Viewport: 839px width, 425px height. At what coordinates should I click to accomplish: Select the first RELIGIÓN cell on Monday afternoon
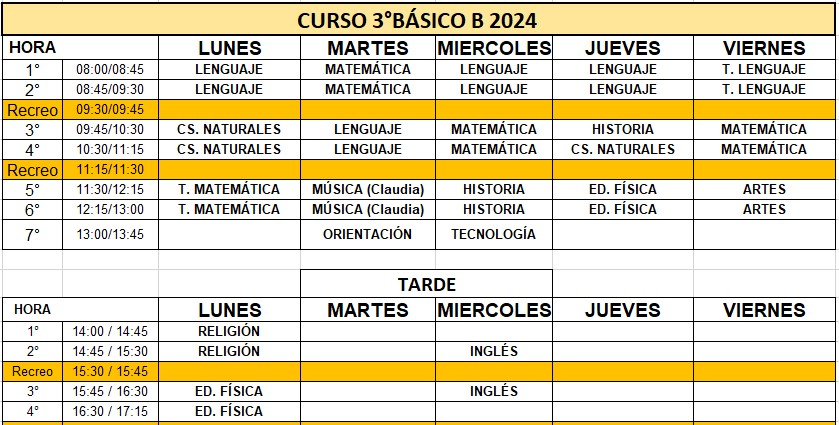pyautogui.click(x=230, y=331)
